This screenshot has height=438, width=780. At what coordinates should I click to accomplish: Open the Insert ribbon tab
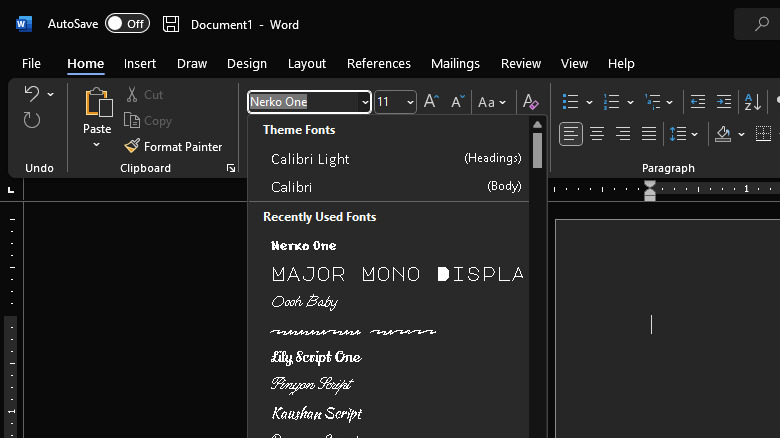click(x=140, y=63)
